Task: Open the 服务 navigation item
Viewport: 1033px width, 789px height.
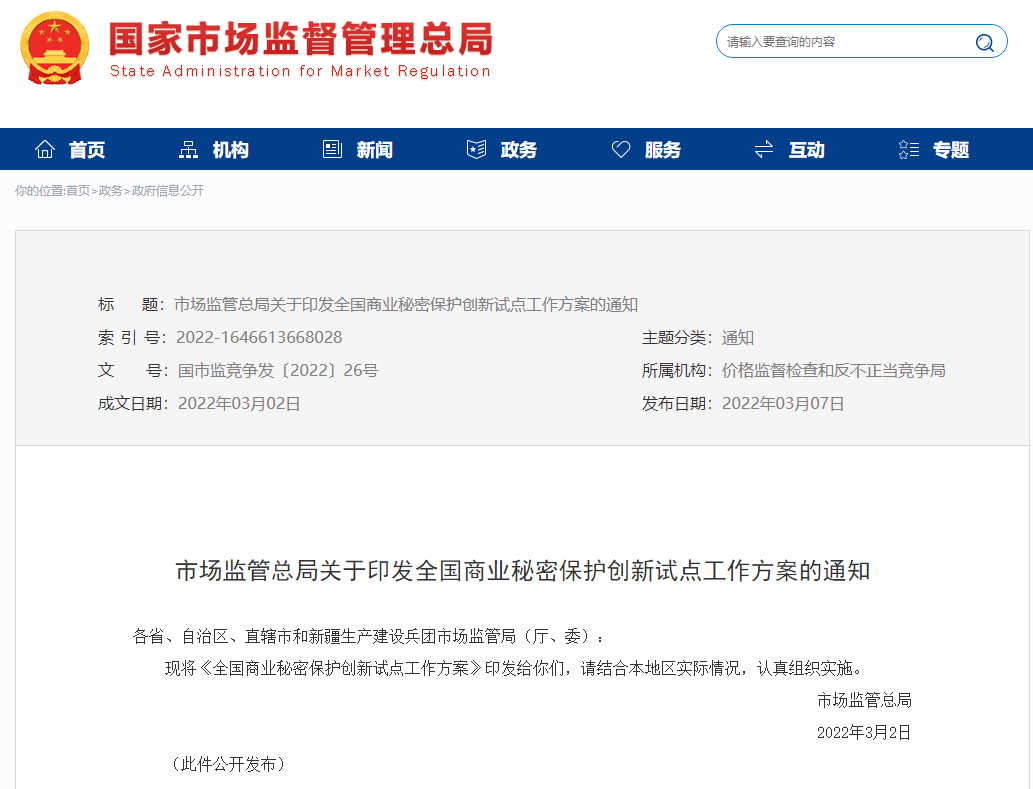Action: (663, 150)
